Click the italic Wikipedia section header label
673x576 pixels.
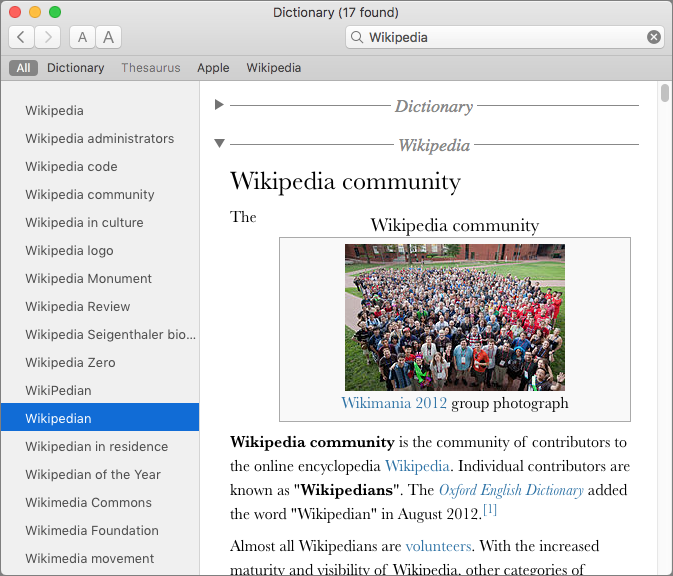[434, 145]
